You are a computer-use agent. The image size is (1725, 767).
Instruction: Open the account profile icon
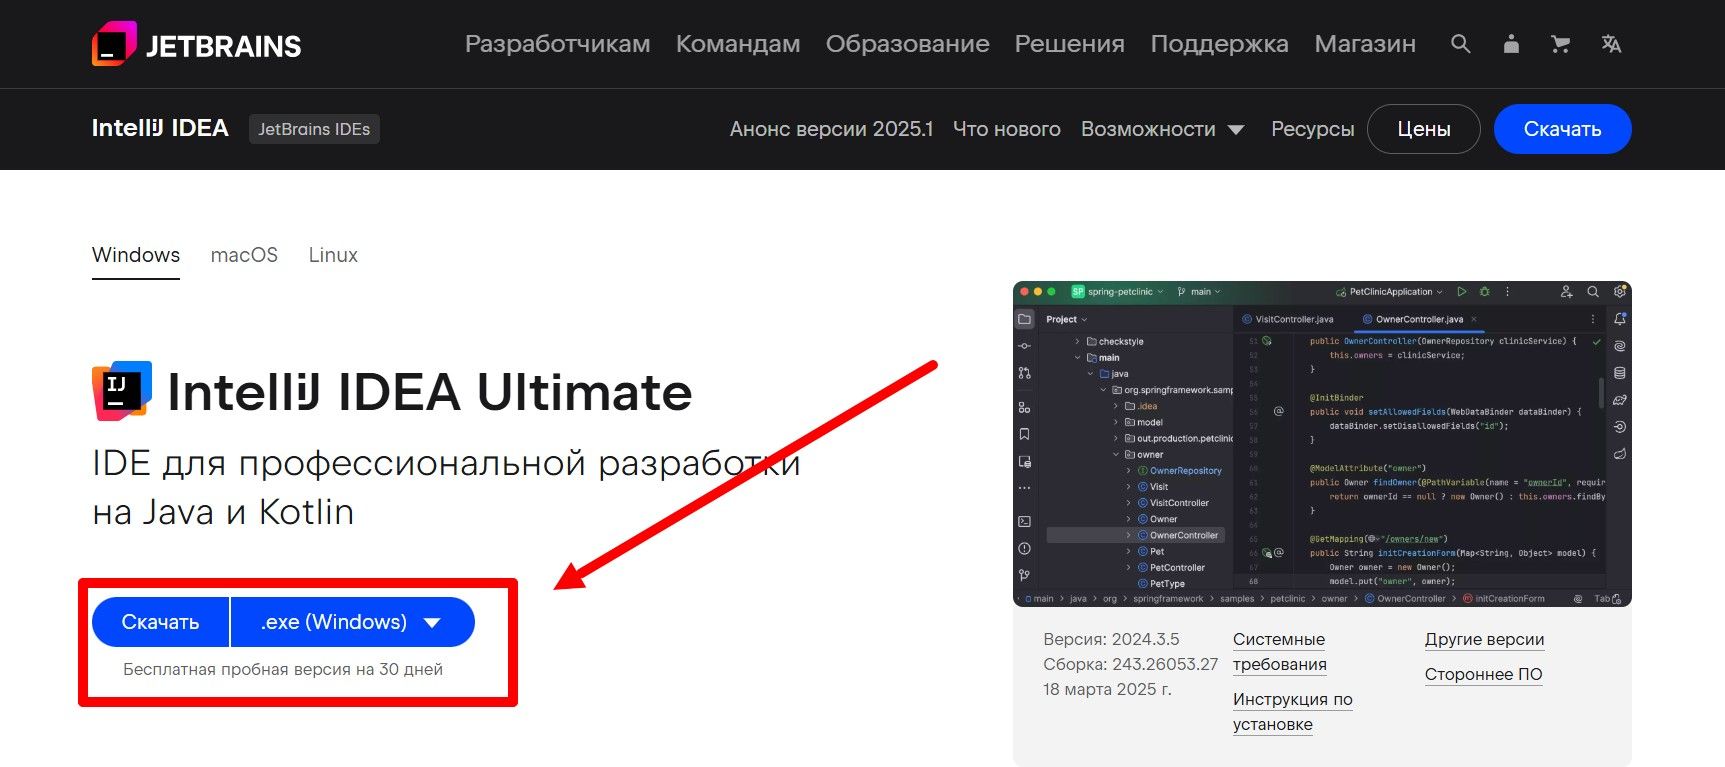[1511, 44]
